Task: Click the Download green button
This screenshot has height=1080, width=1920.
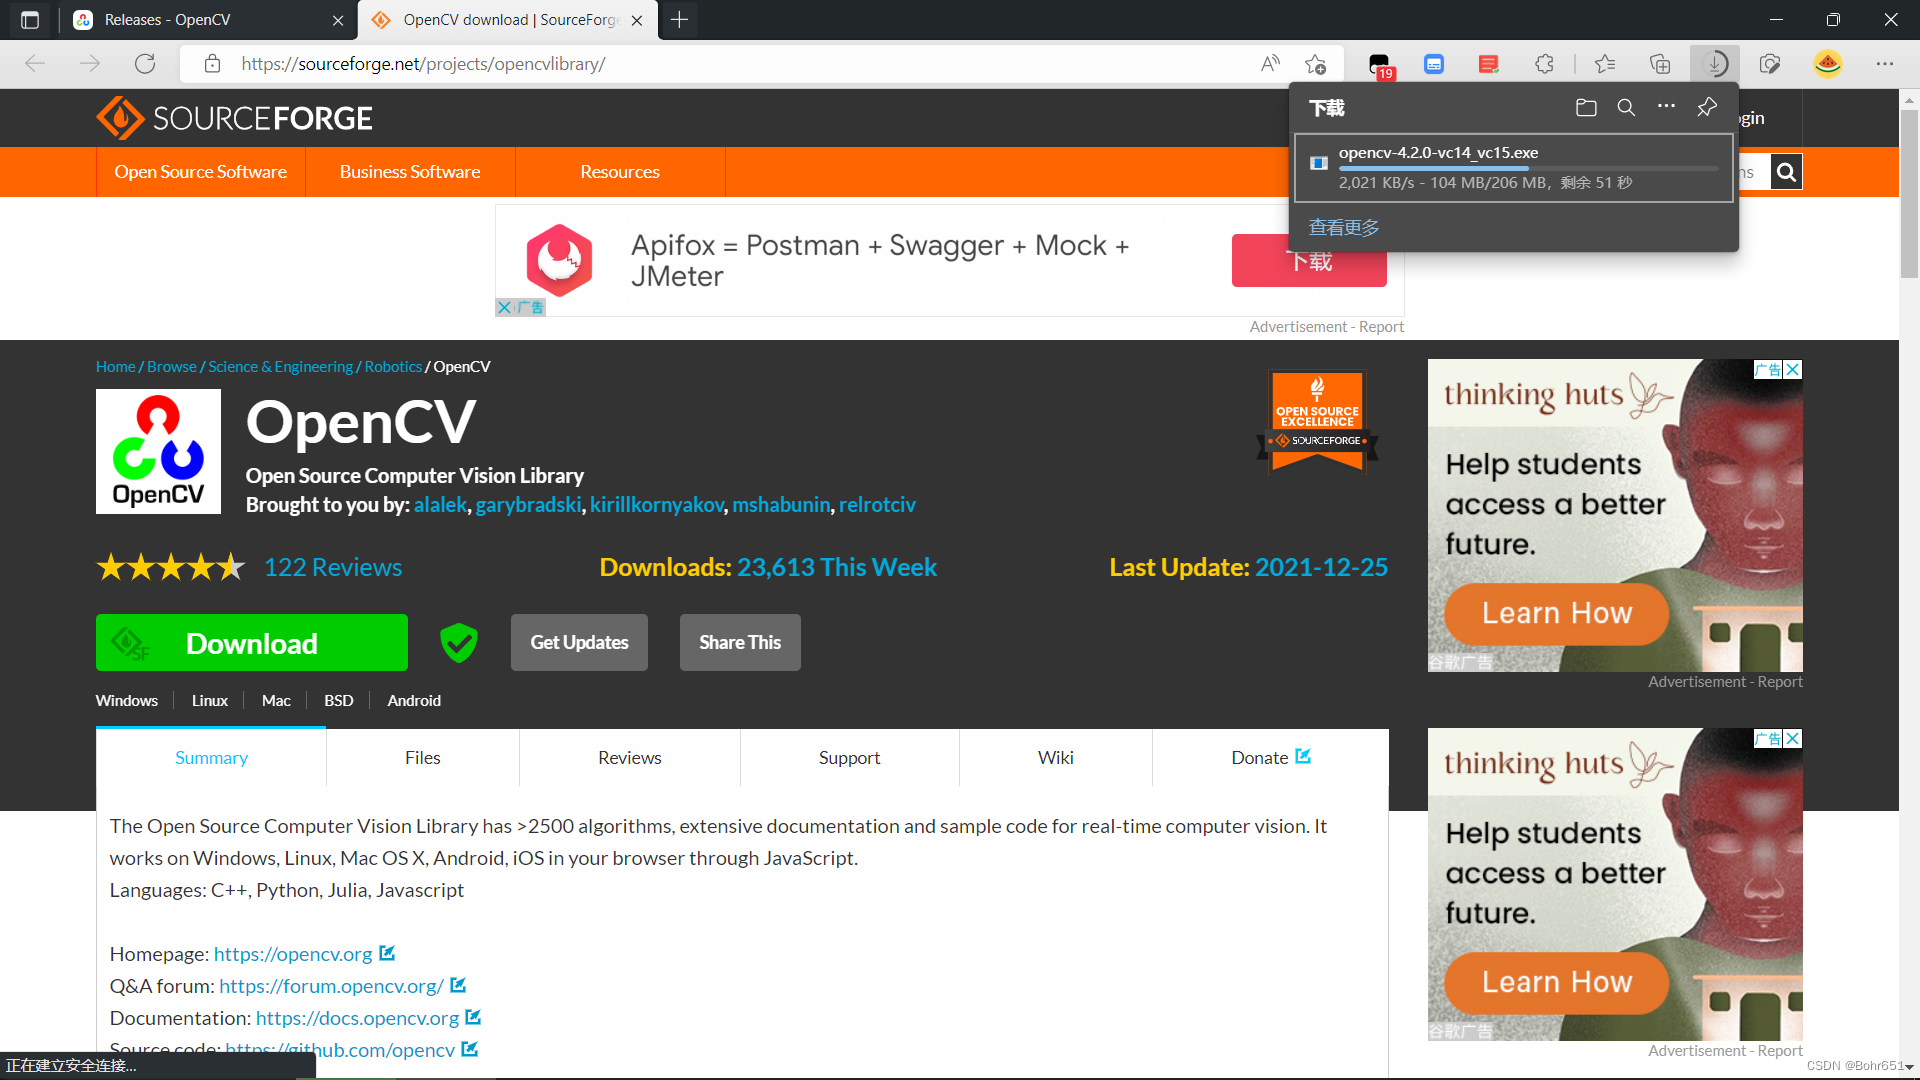Action: (252, 642)
